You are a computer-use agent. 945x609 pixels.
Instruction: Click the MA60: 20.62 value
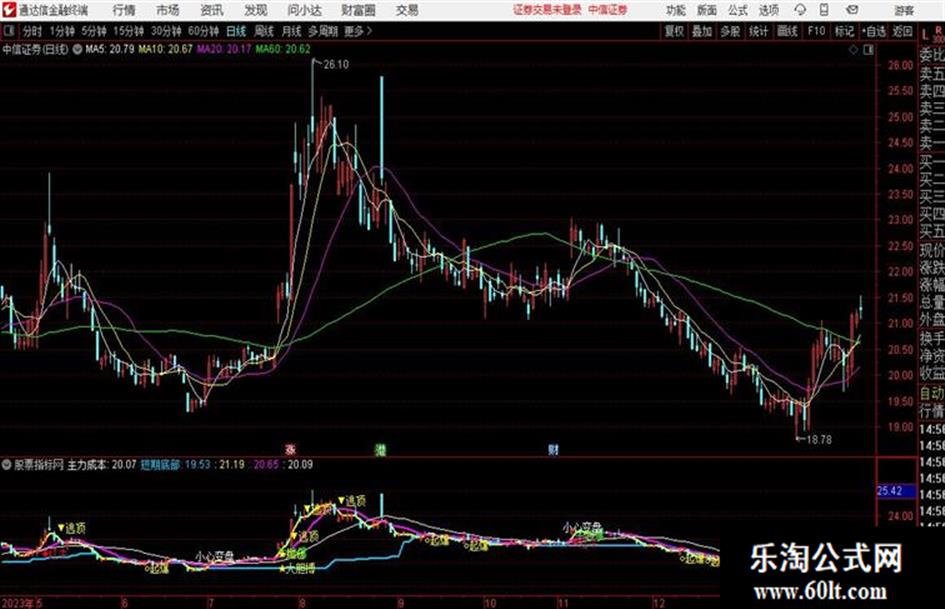pos(283,49)
